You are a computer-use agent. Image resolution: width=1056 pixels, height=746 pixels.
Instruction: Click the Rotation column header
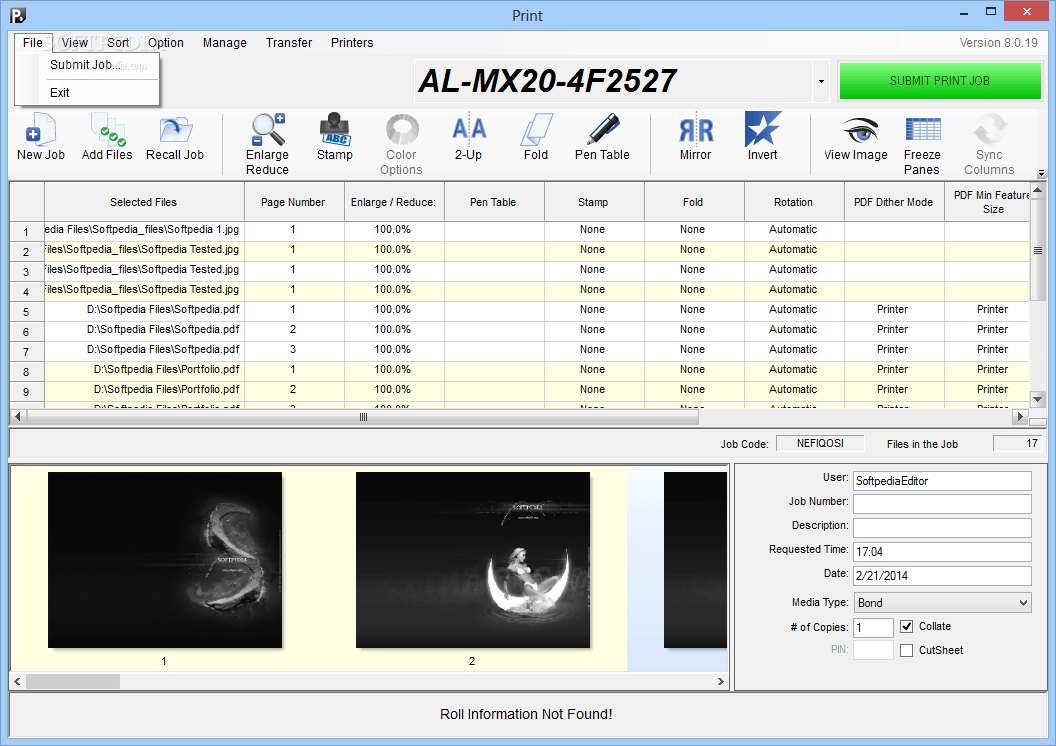(794, 202)
